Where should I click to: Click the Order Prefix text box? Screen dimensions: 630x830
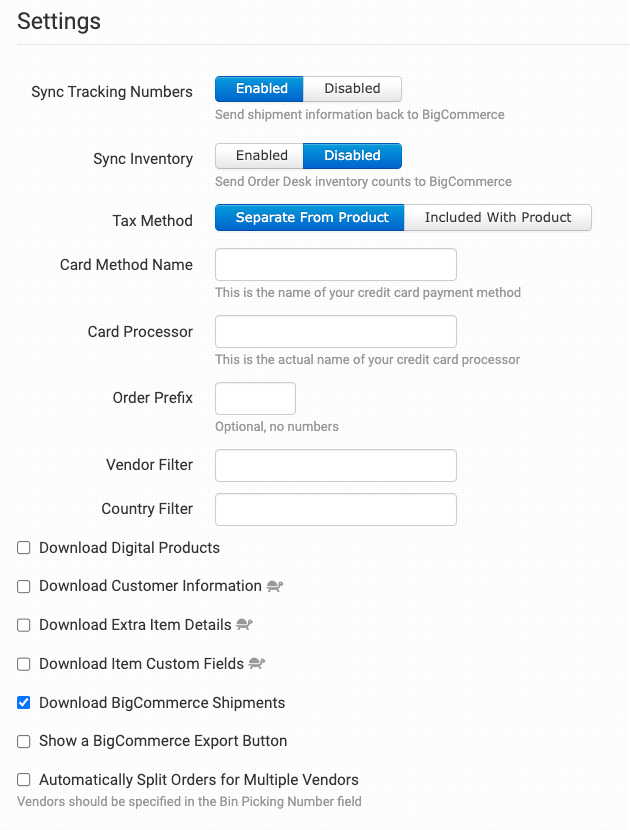pyautogui.click(x=256, y=398)
